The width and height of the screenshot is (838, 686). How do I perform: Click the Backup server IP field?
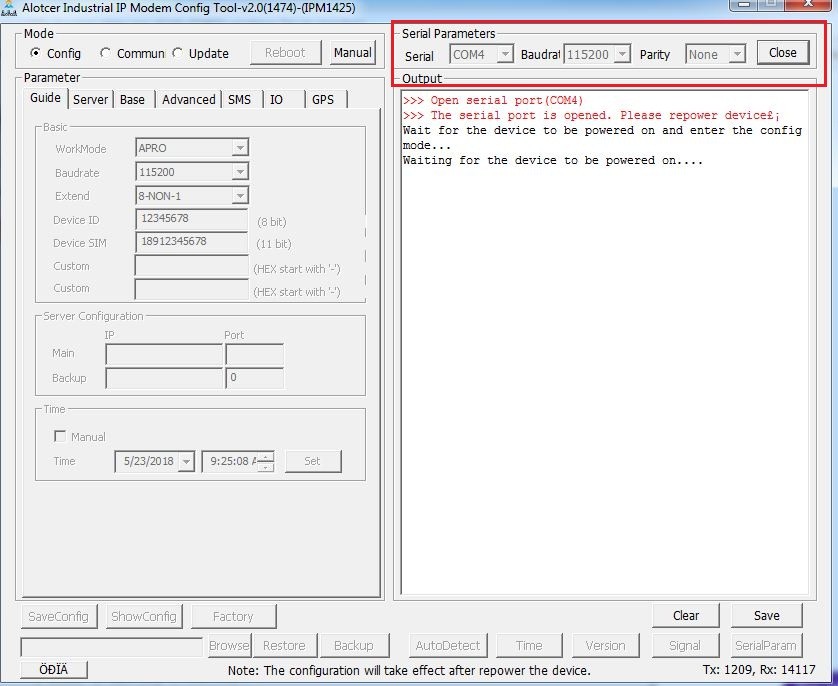coord(164,378)
